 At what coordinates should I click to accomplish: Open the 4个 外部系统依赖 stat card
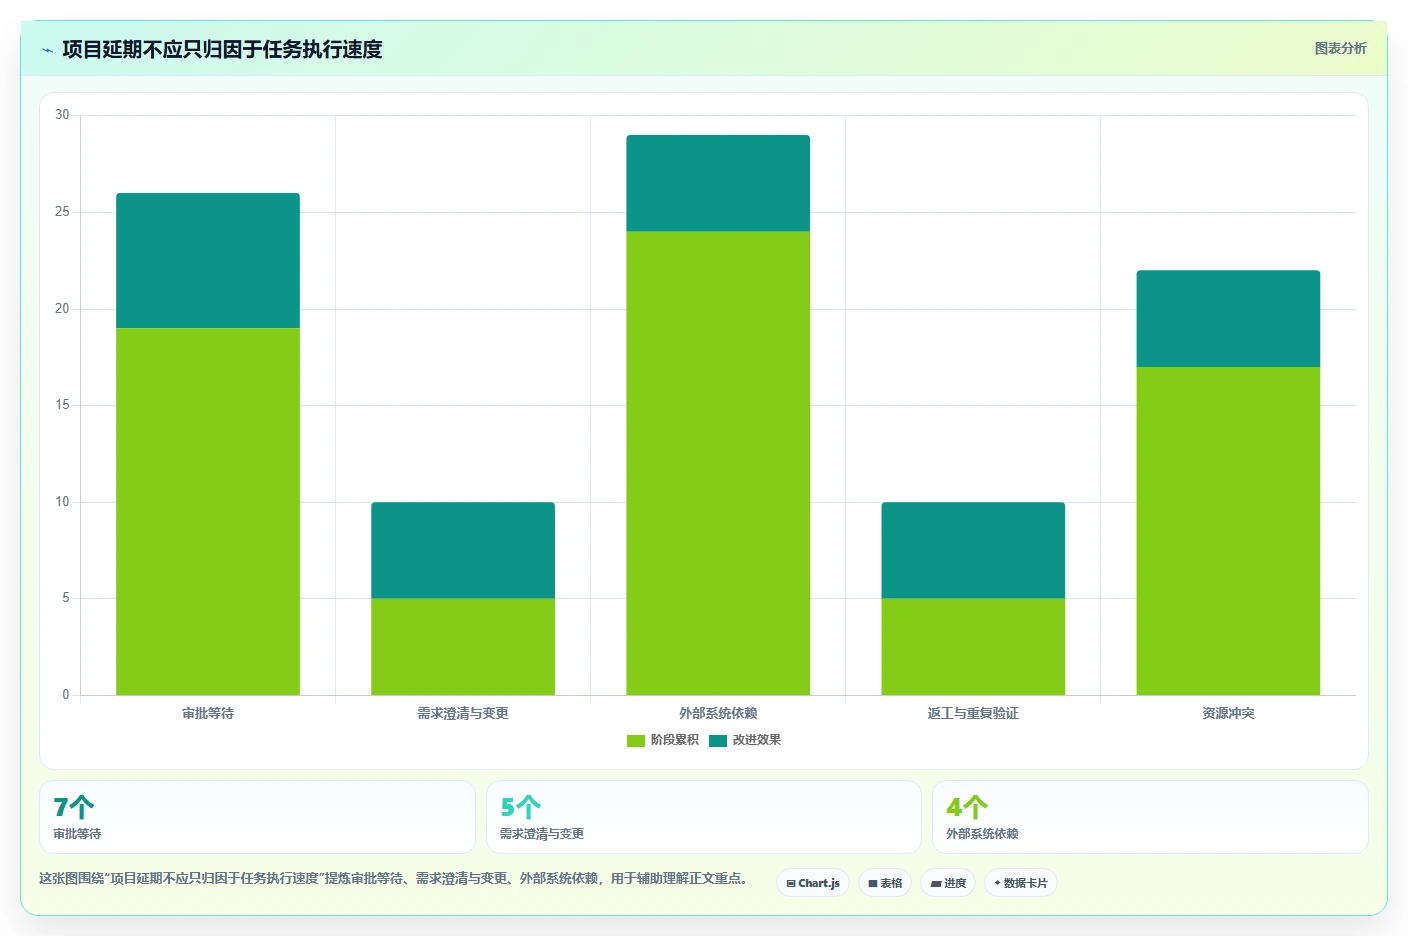click(1150, 817)
